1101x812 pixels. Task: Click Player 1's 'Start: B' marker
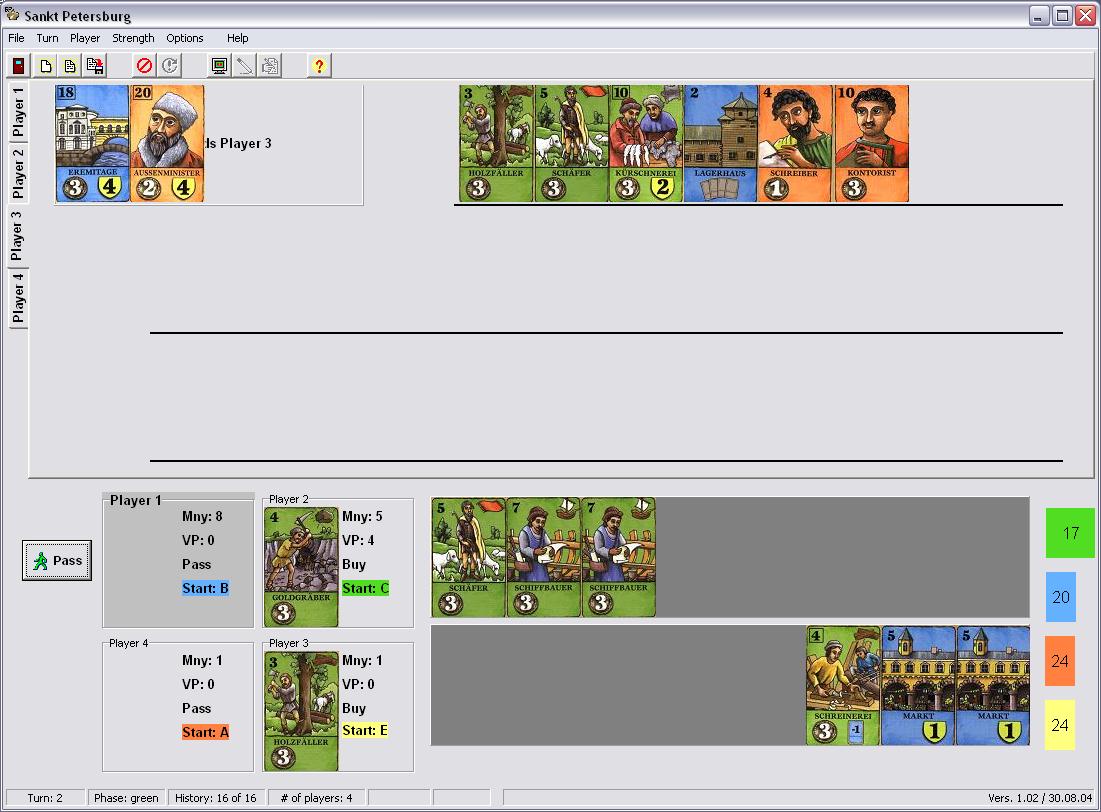(205, 589)
